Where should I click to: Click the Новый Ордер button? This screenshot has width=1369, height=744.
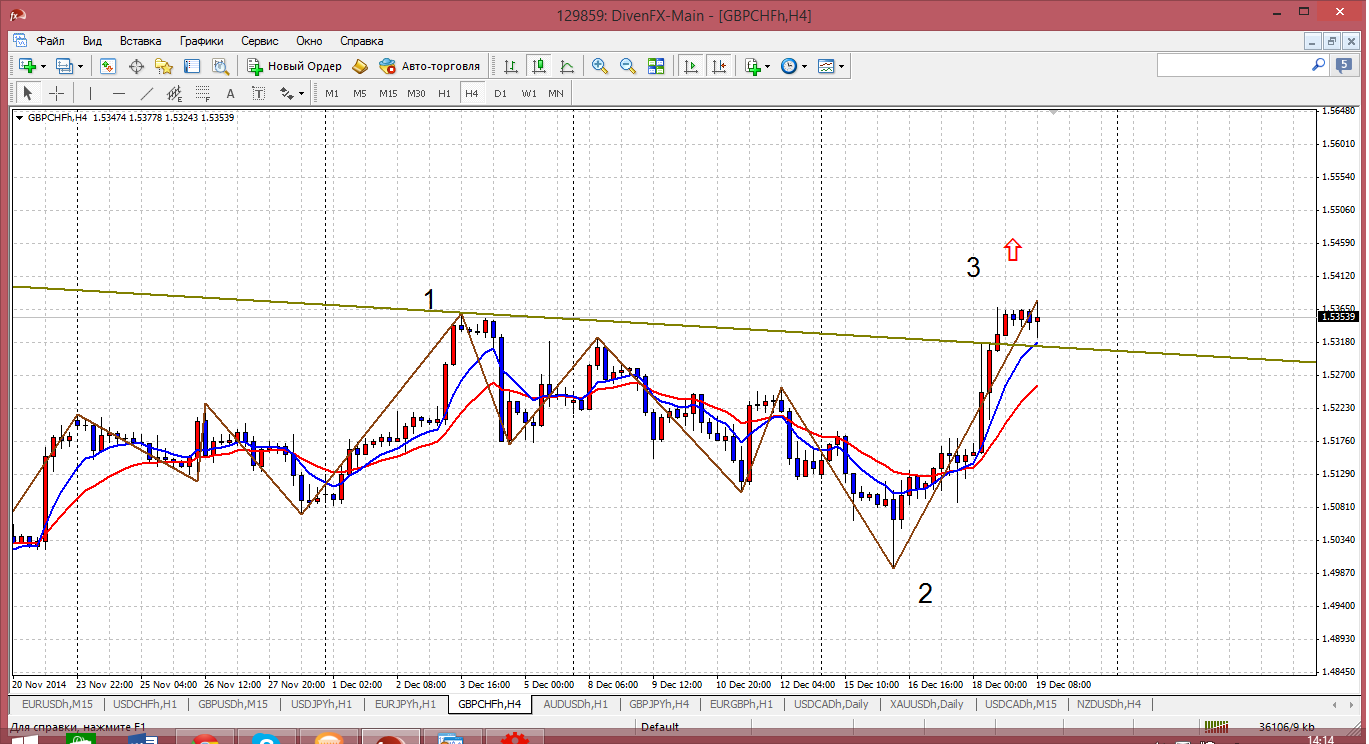[x=294, y=66]
